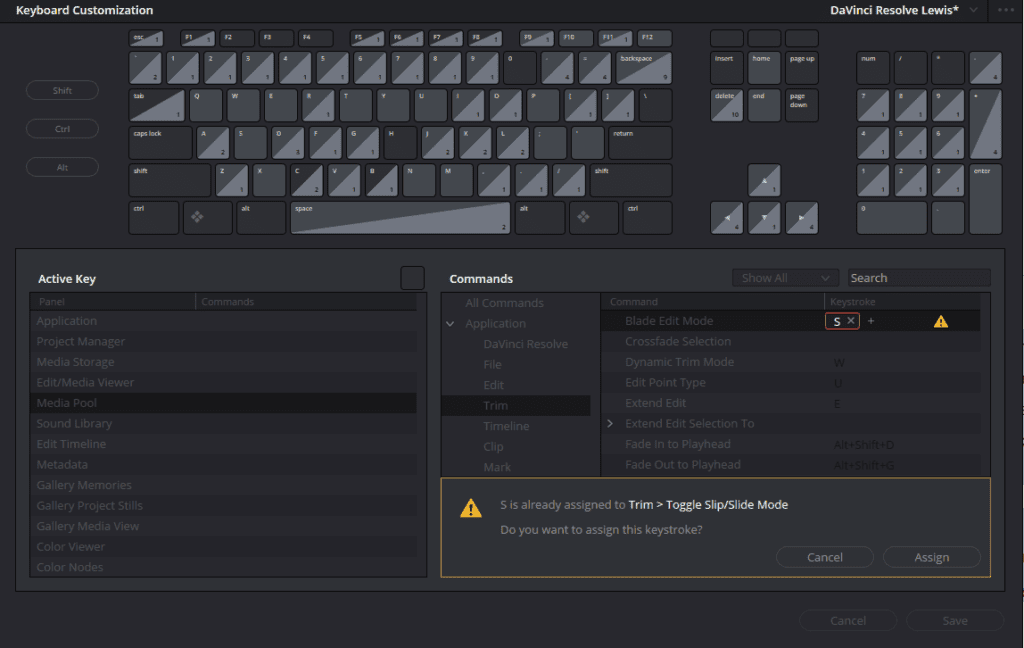Toggle the Alt modifier button
The width and height of the screenshot is (1024, 648).
pos(62,167)
